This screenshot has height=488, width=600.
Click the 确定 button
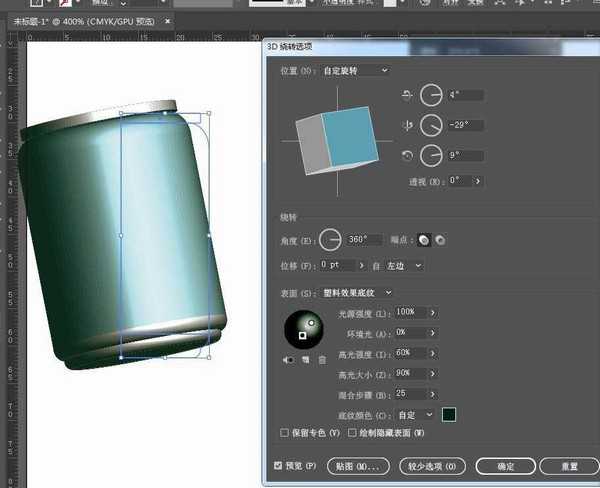coord(505,466)
